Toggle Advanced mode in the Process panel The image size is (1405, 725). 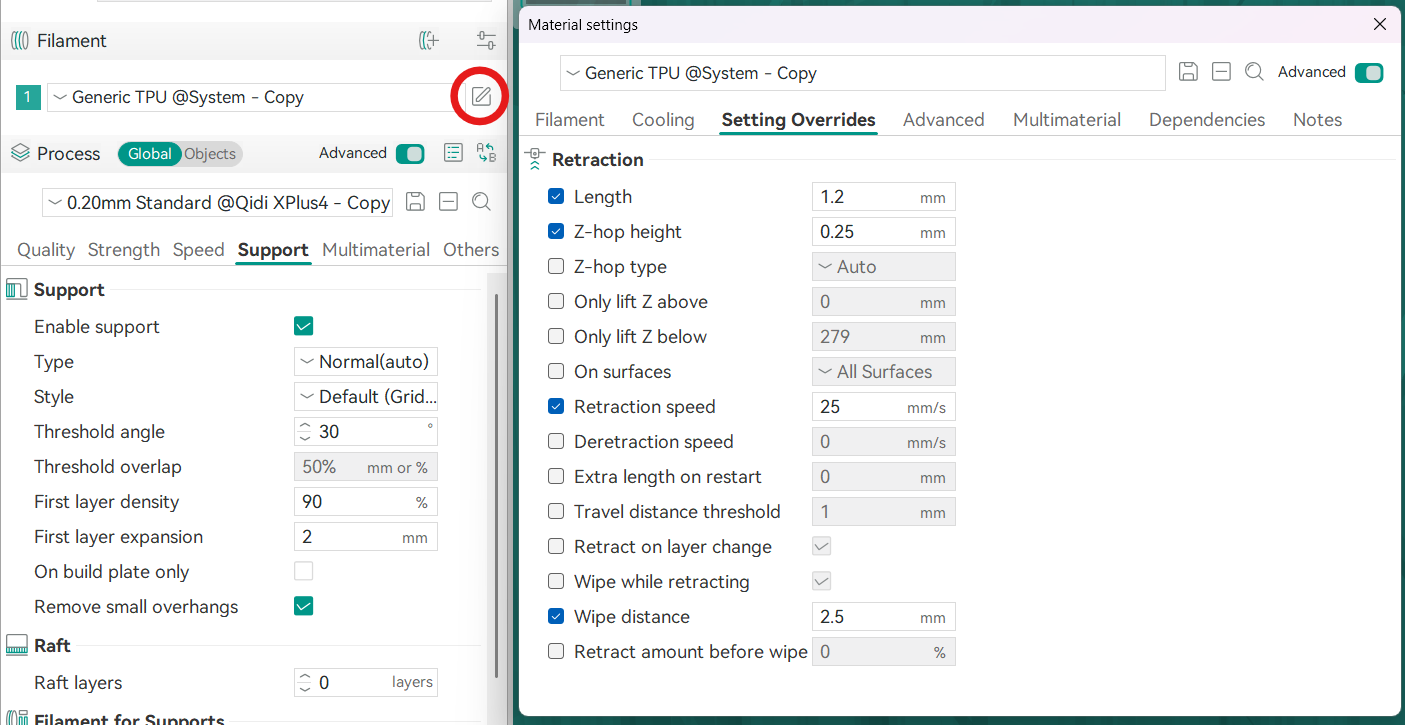coord(410,153)
